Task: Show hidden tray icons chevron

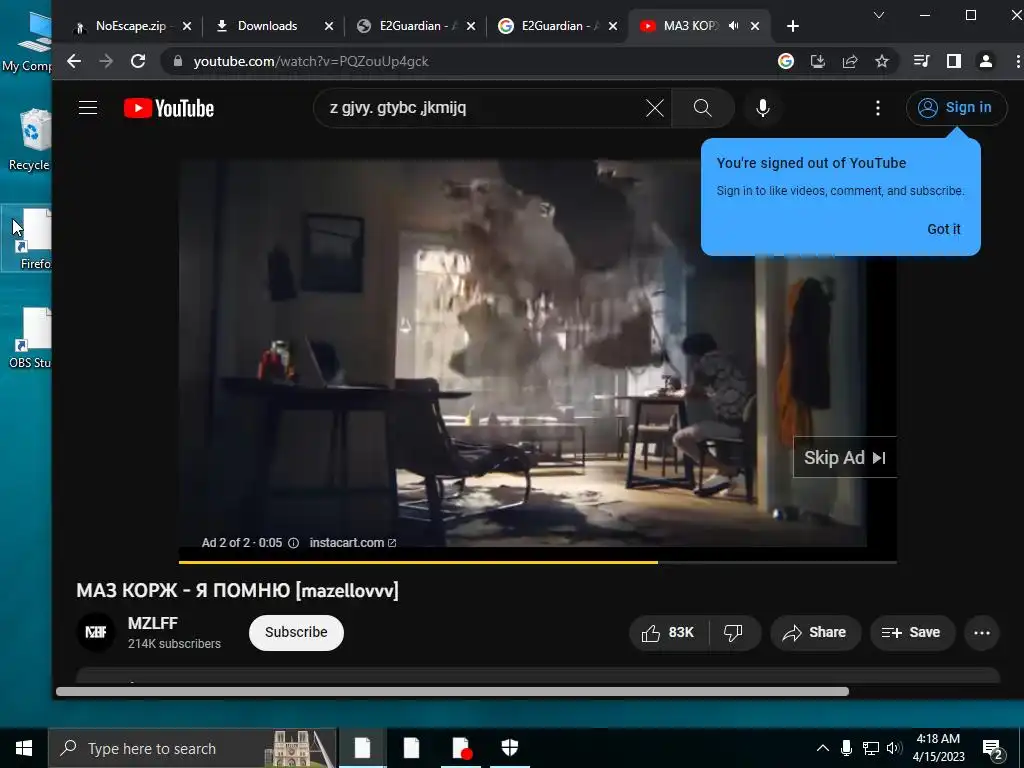Action: tap(823, 748)
